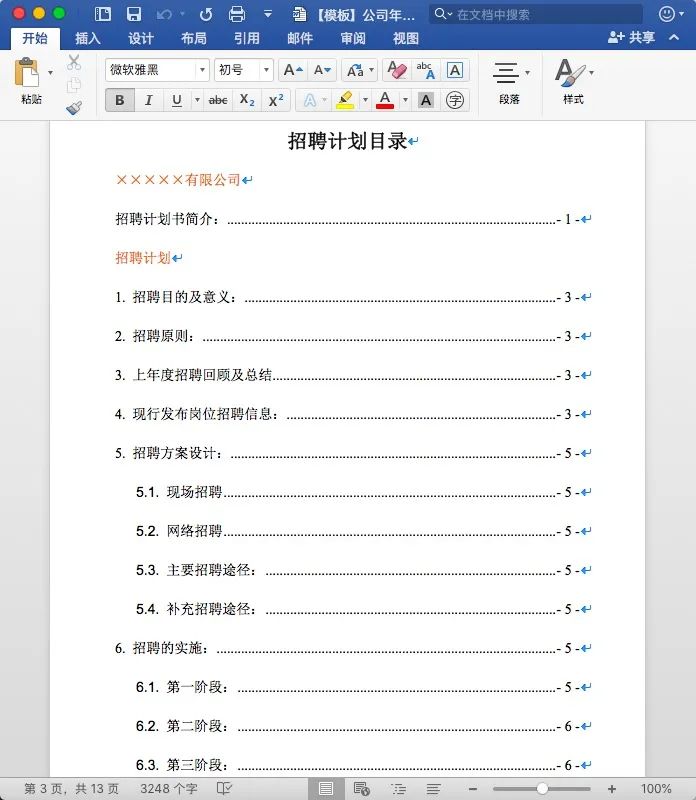Switch to Outline view icon
This screenshot has height=800, width=696.
[399, 789]
